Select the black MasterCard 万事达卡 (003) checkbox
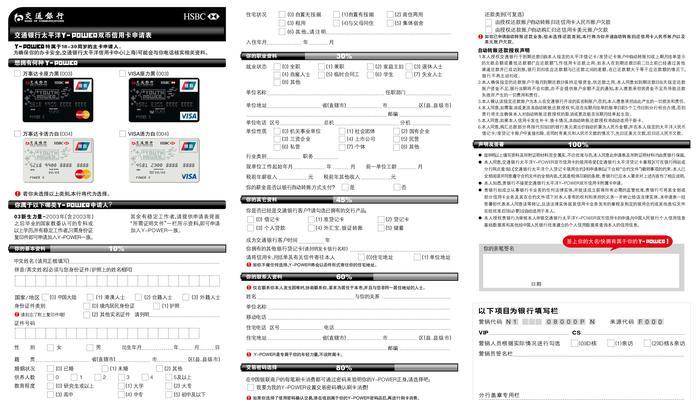 point(17,73)
